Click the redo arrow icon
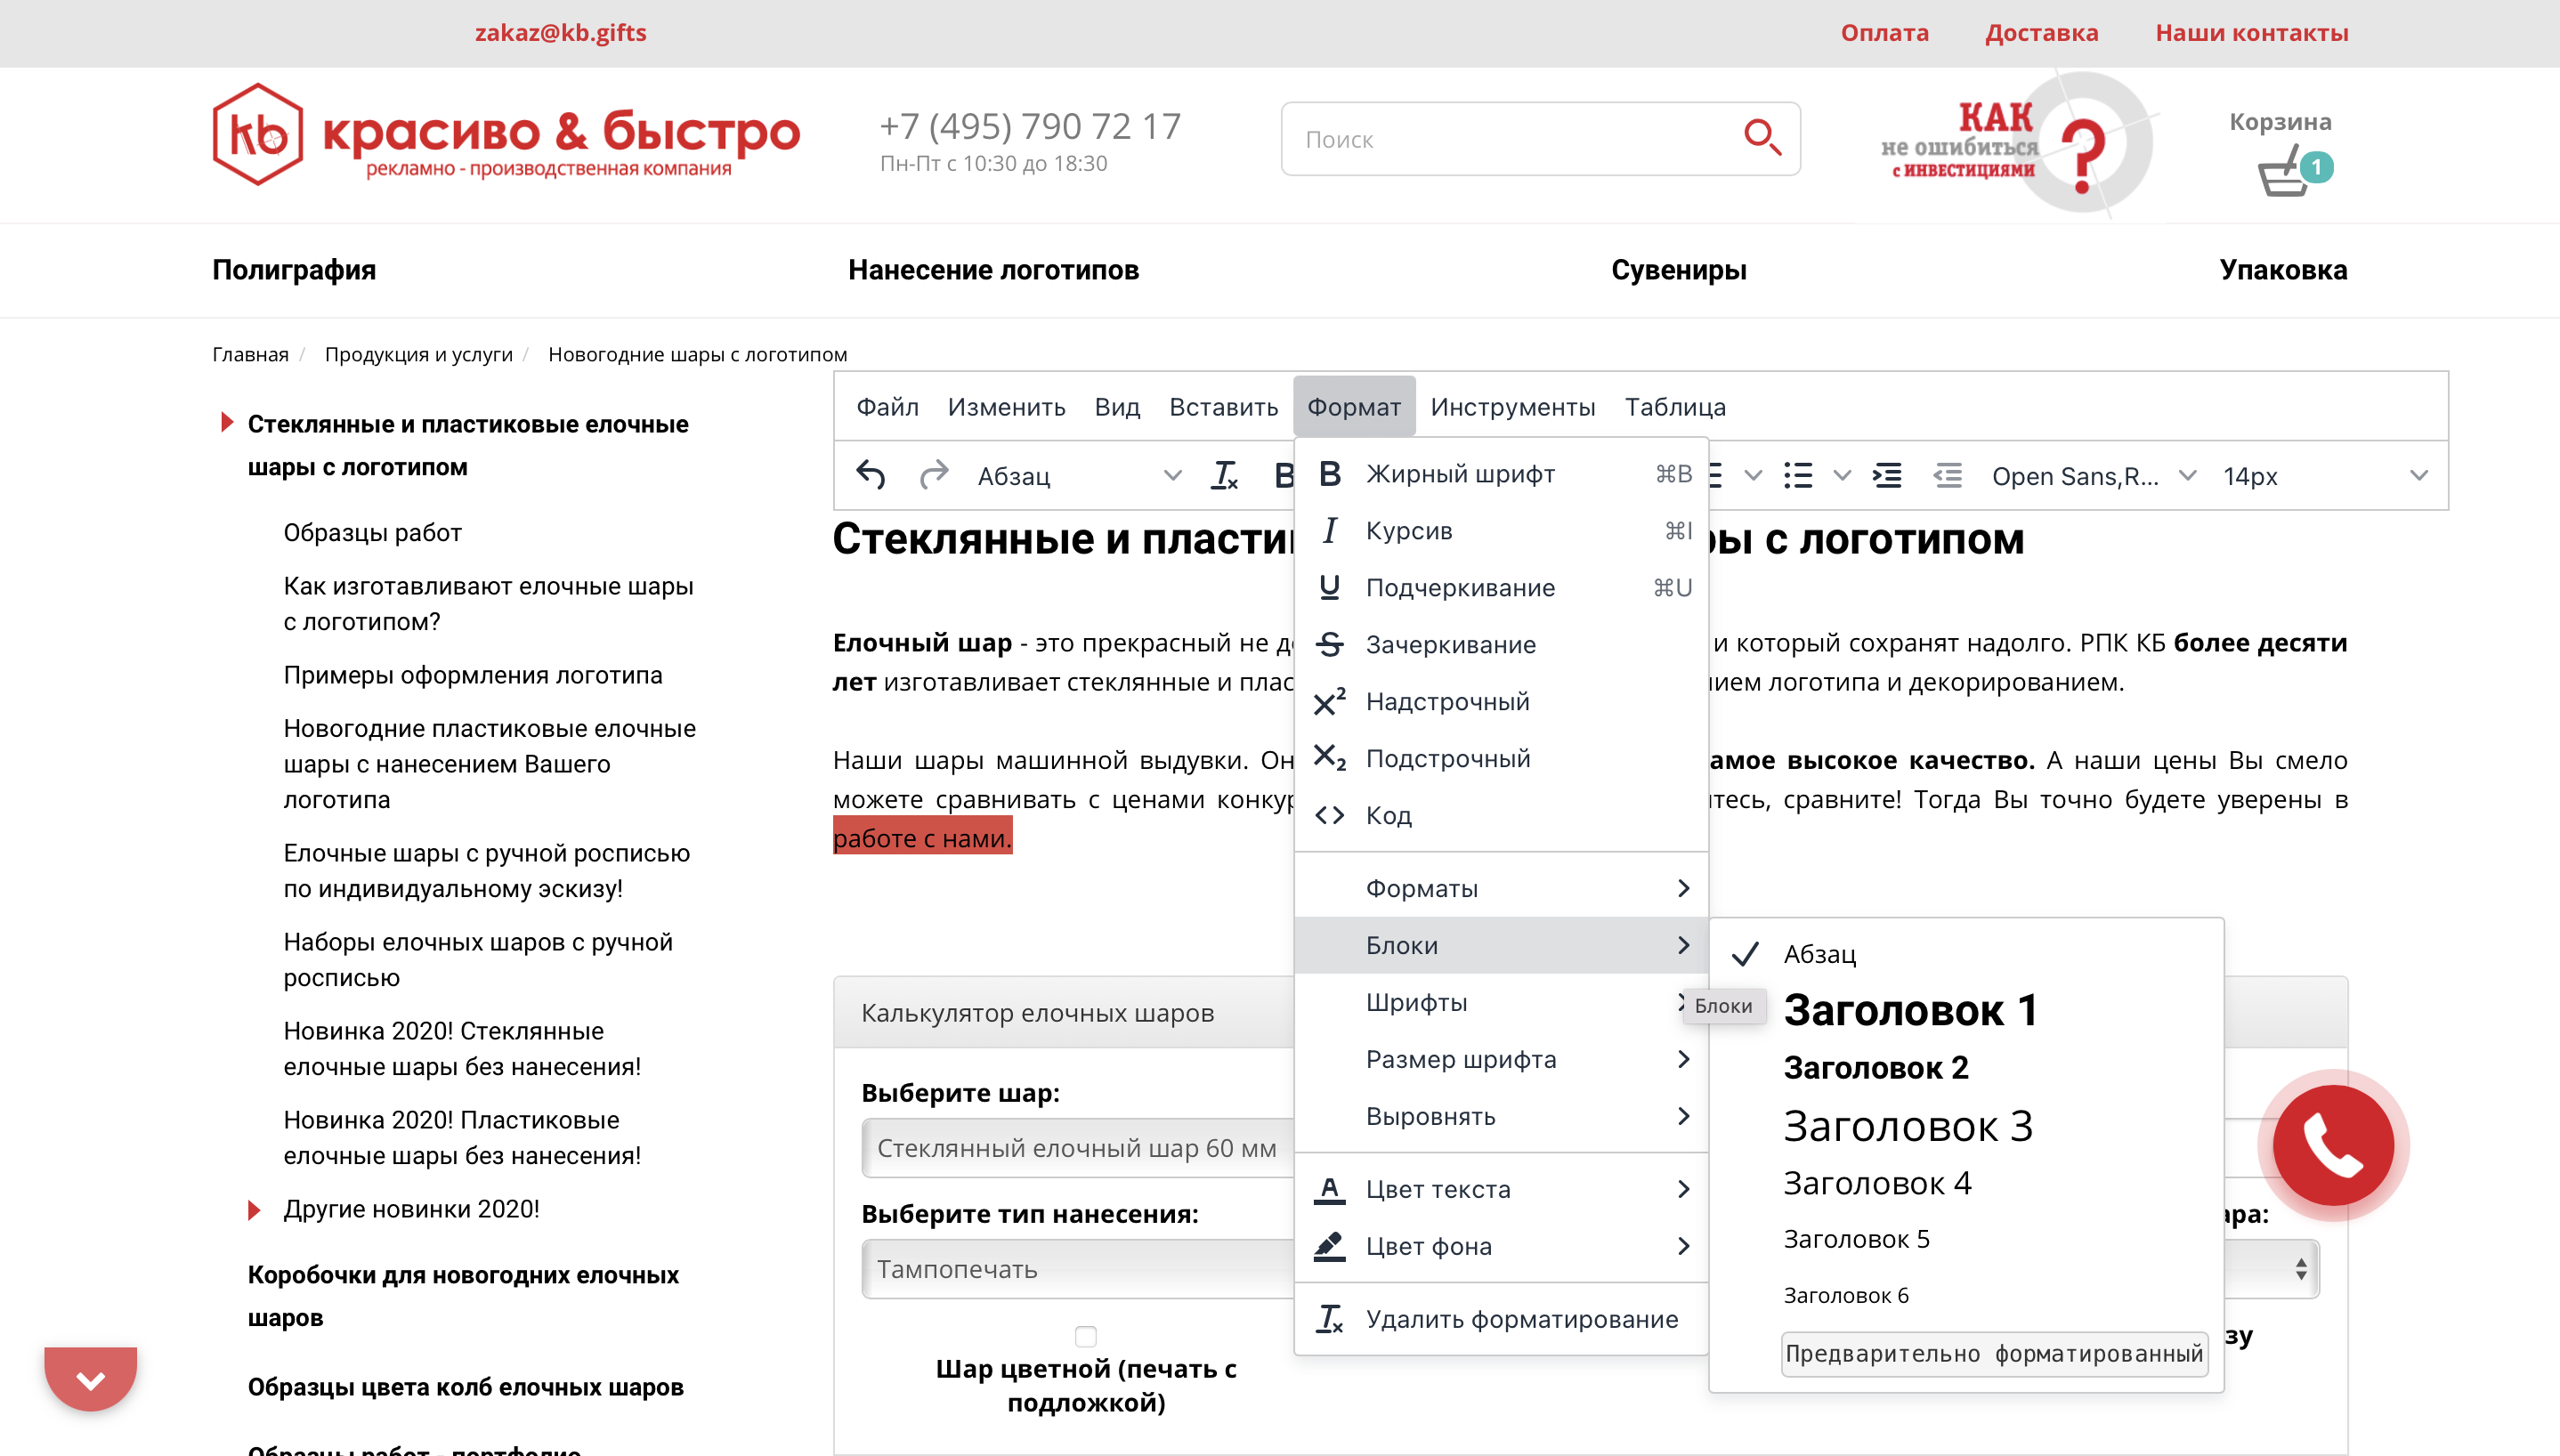Image resolution: width=2560 pixels, height=1456 pixels. [x=933, y=476]
